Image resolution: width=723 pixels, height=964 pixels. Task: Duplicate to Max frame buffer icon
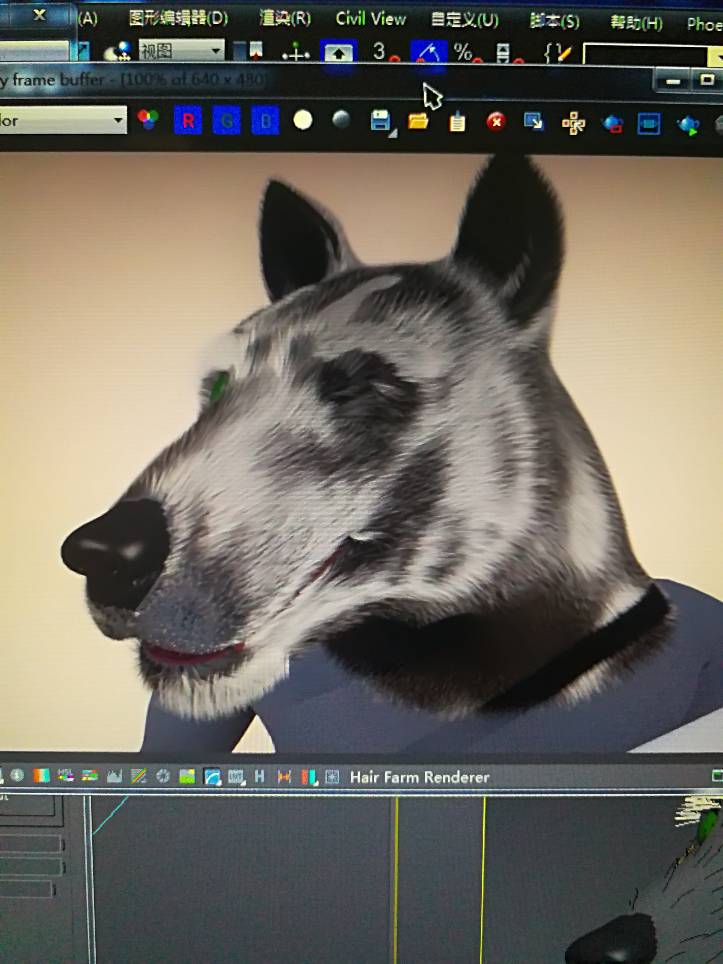(534, 122)
